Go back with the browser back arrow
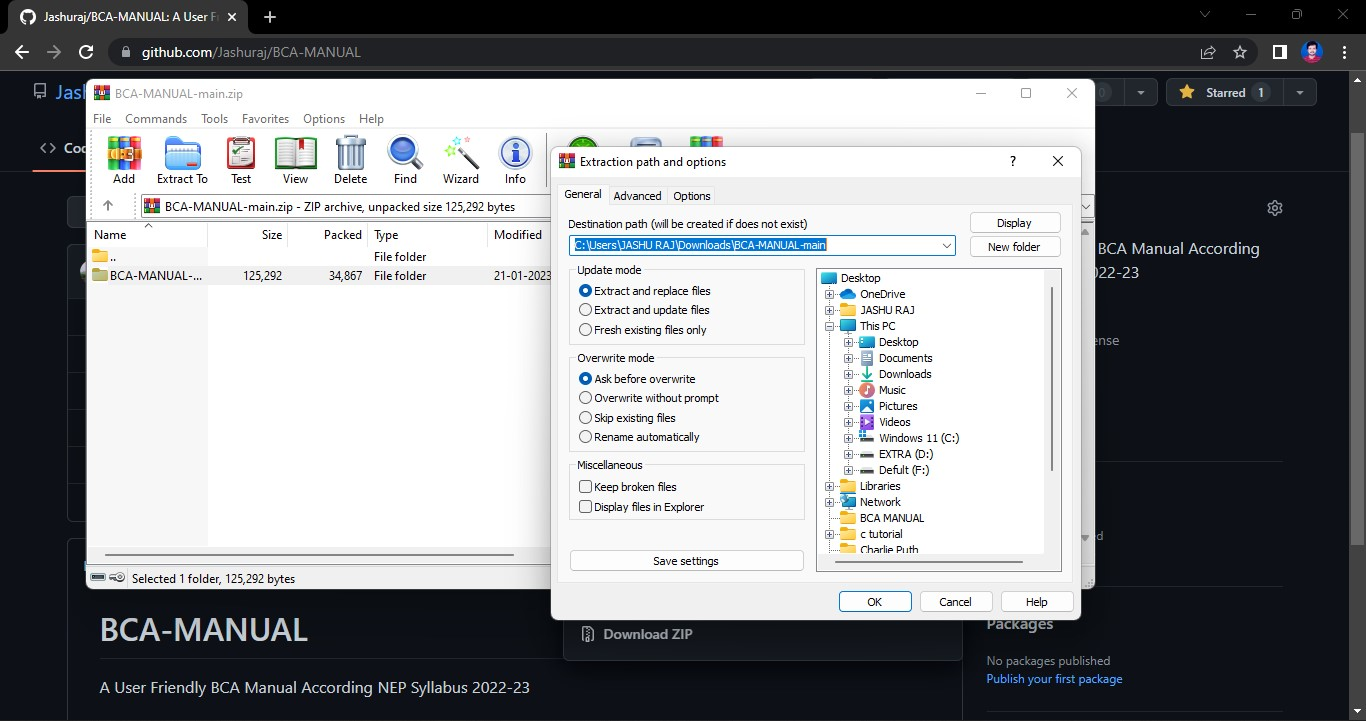 coord(22,52)
